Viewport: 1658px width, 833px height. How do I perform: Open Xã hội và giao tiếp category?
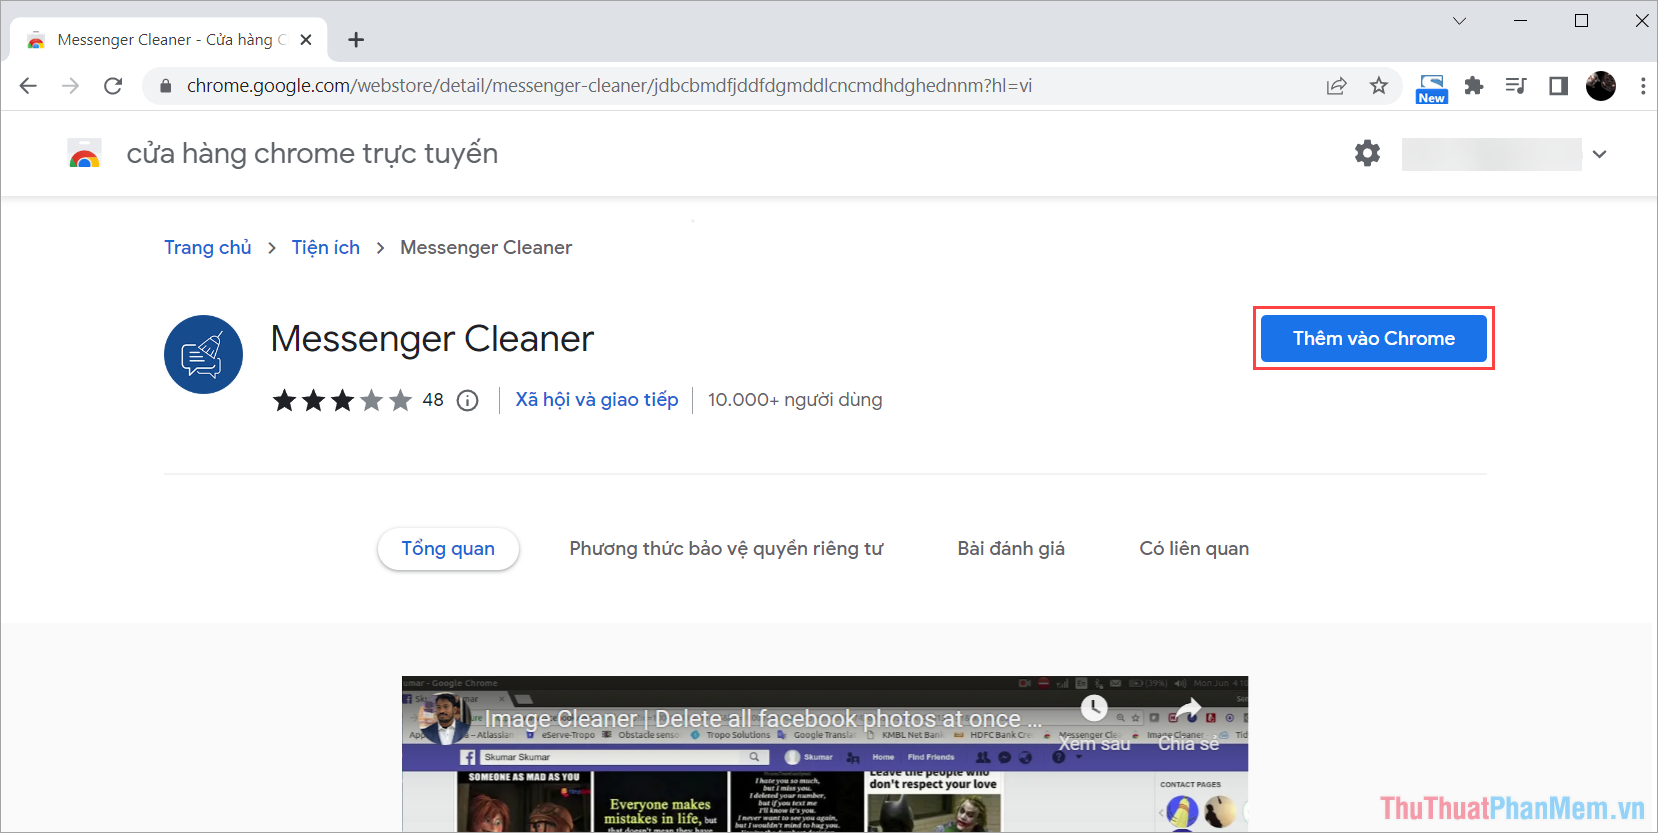click(x=597, y=399)
